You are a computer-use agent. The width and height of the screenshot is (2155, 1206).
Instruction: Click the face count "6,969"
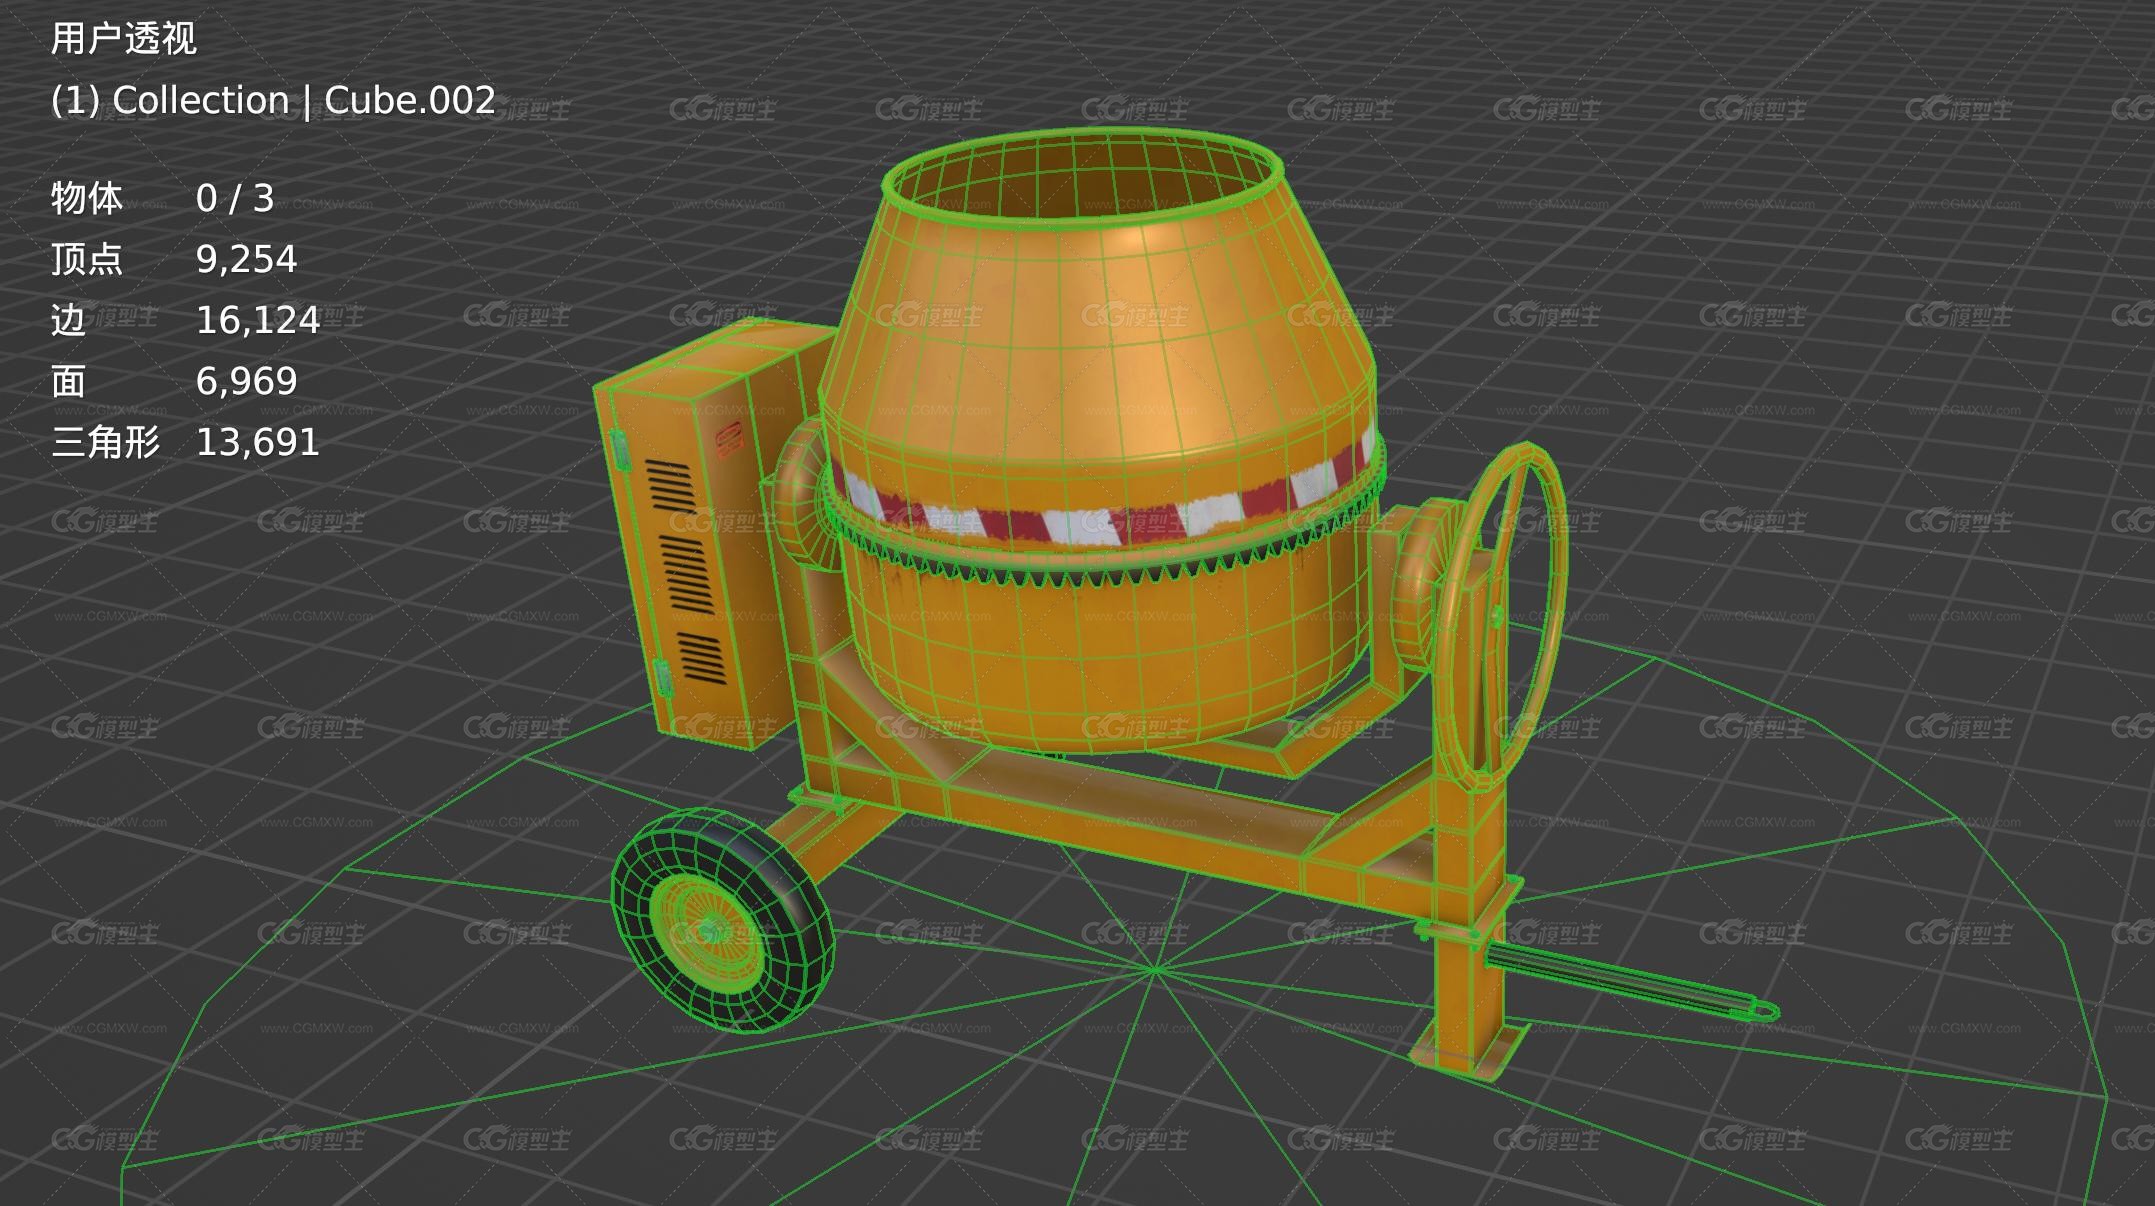(246, 381)
